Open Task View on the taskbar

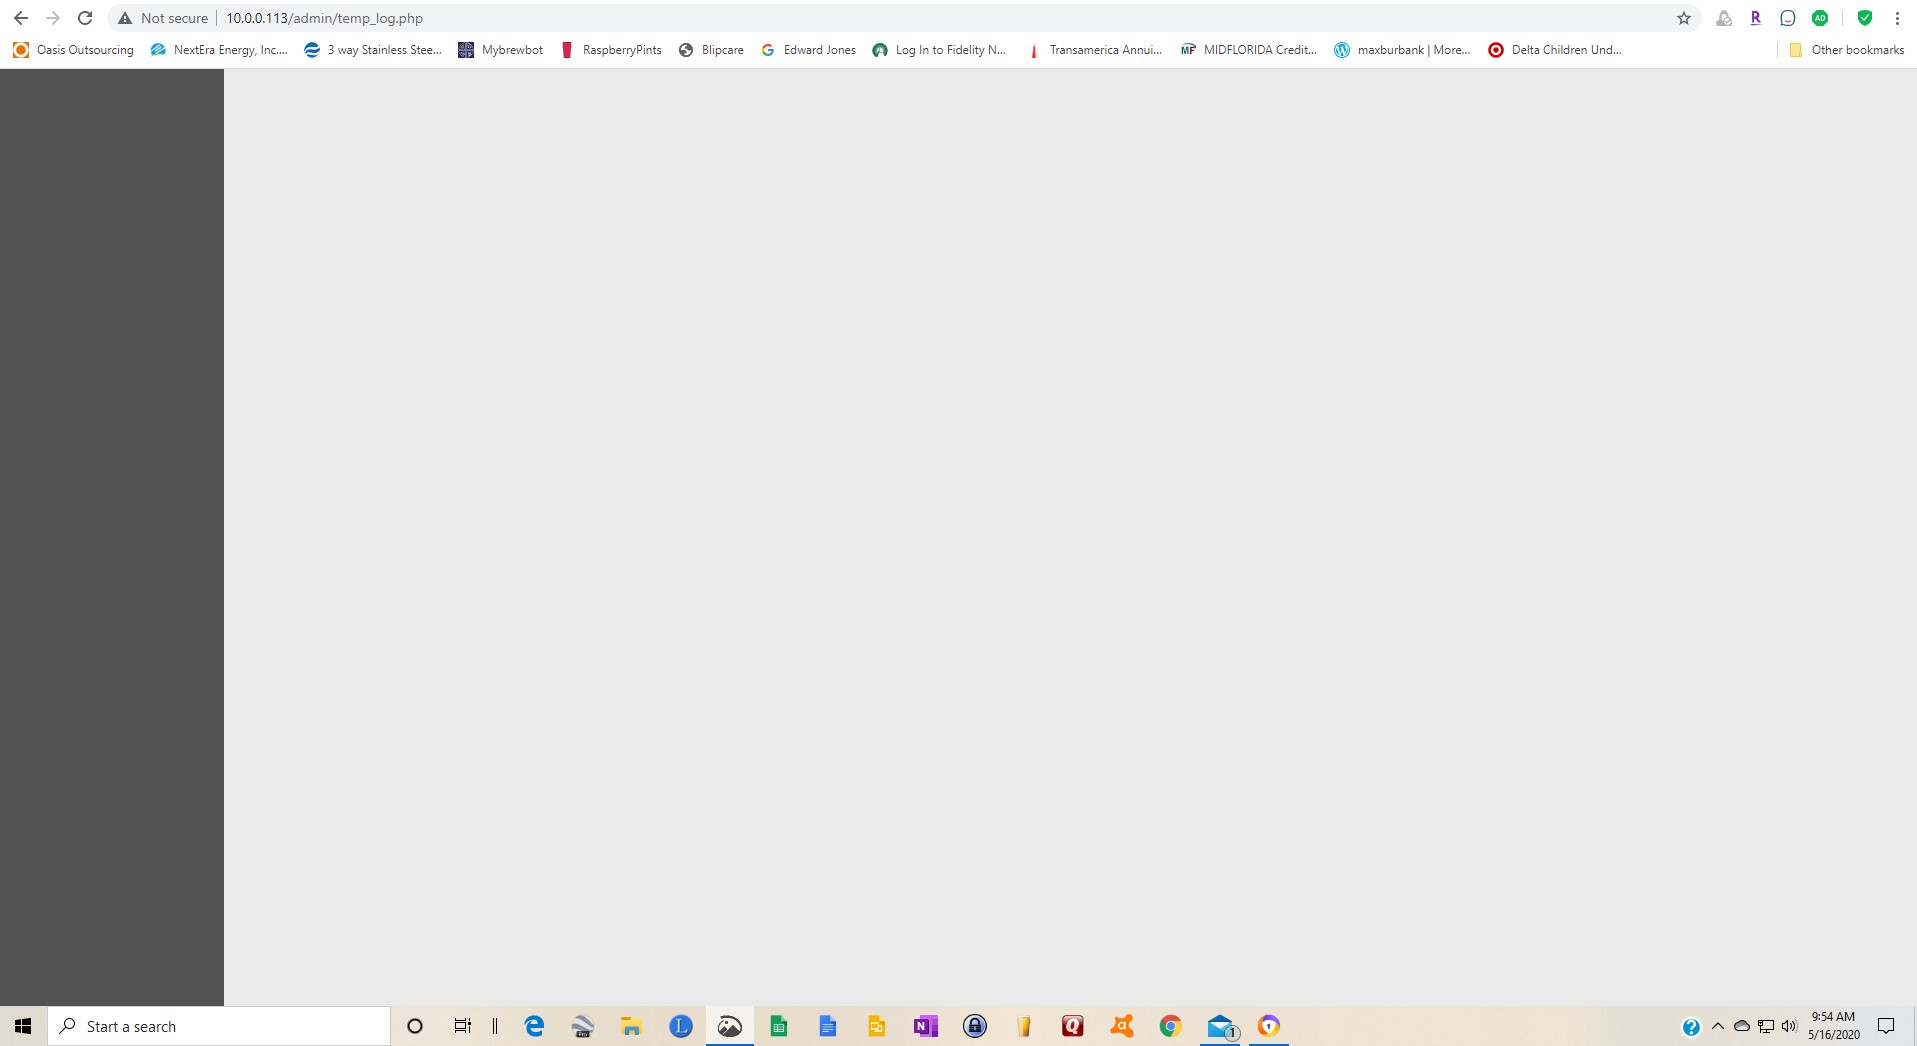coord(462,1026)
